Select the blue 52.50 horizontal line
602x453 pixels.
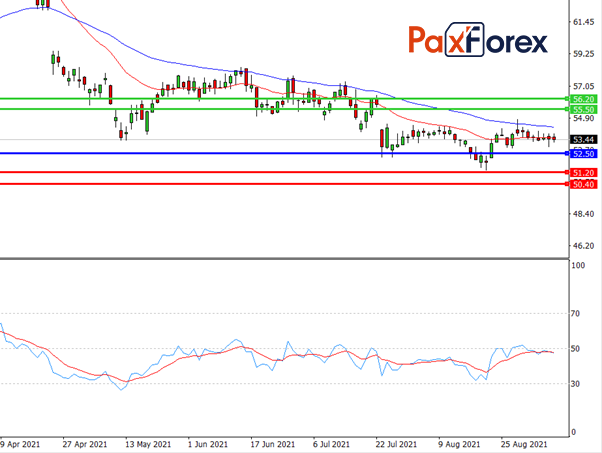tap(284, 154)
